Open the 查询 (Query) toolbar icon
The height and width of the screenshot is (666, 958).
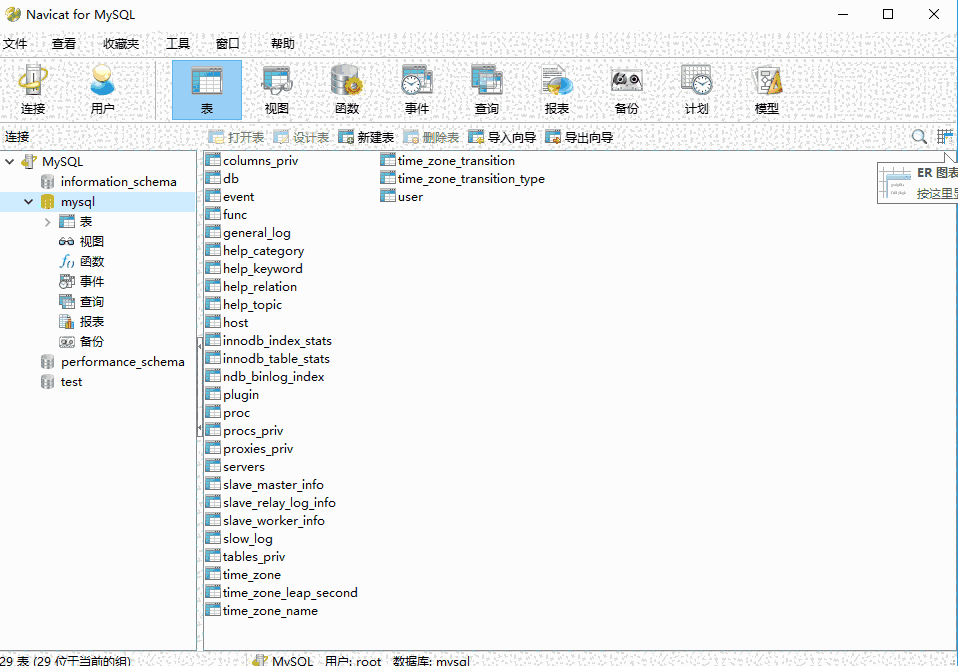click(x=486, y=89)
